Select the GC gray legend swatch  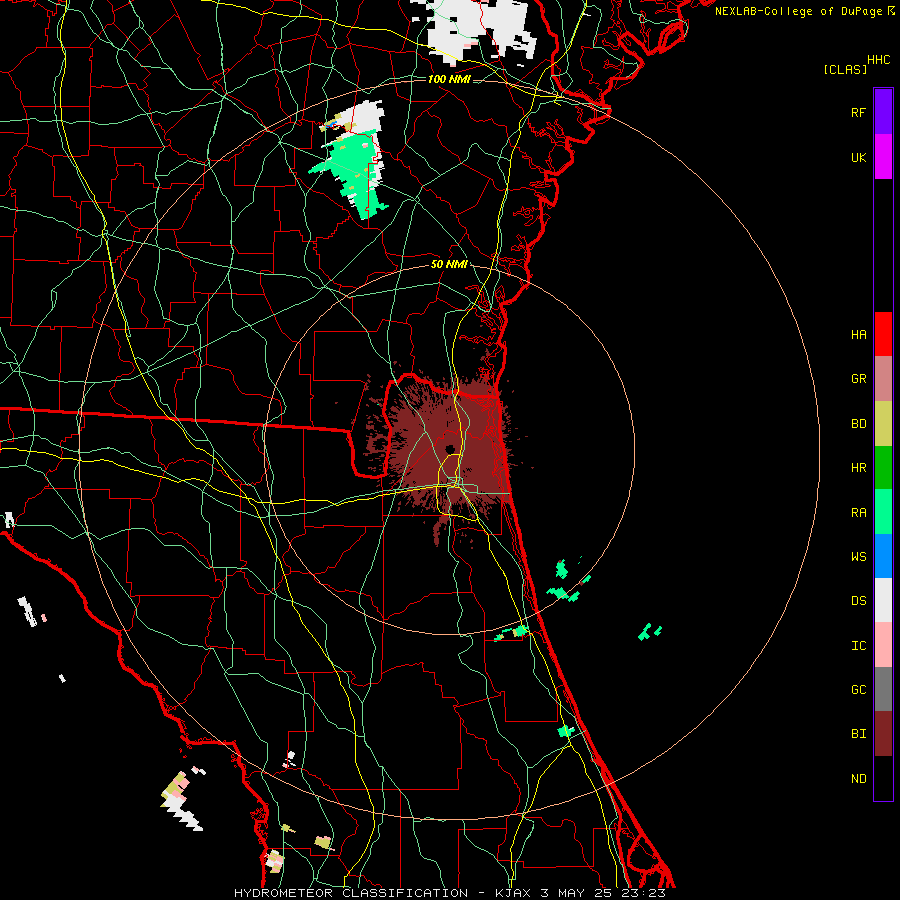click(x=883, y=689)
